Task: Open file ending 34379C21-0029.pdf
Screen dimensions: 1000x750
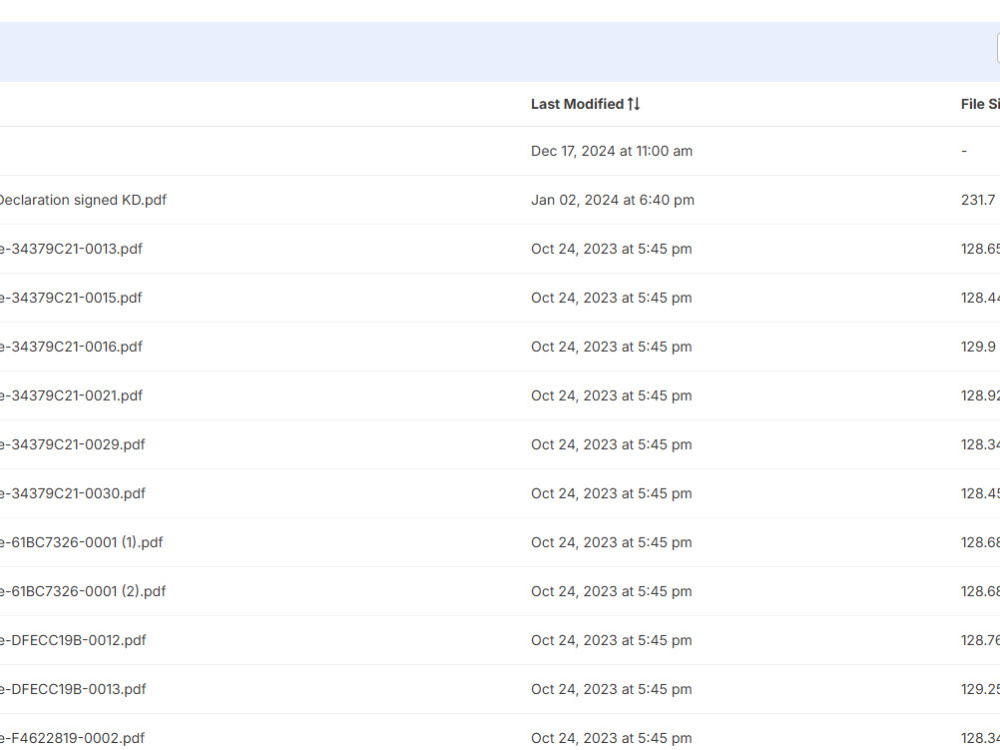Action: [x=72, y=445]
